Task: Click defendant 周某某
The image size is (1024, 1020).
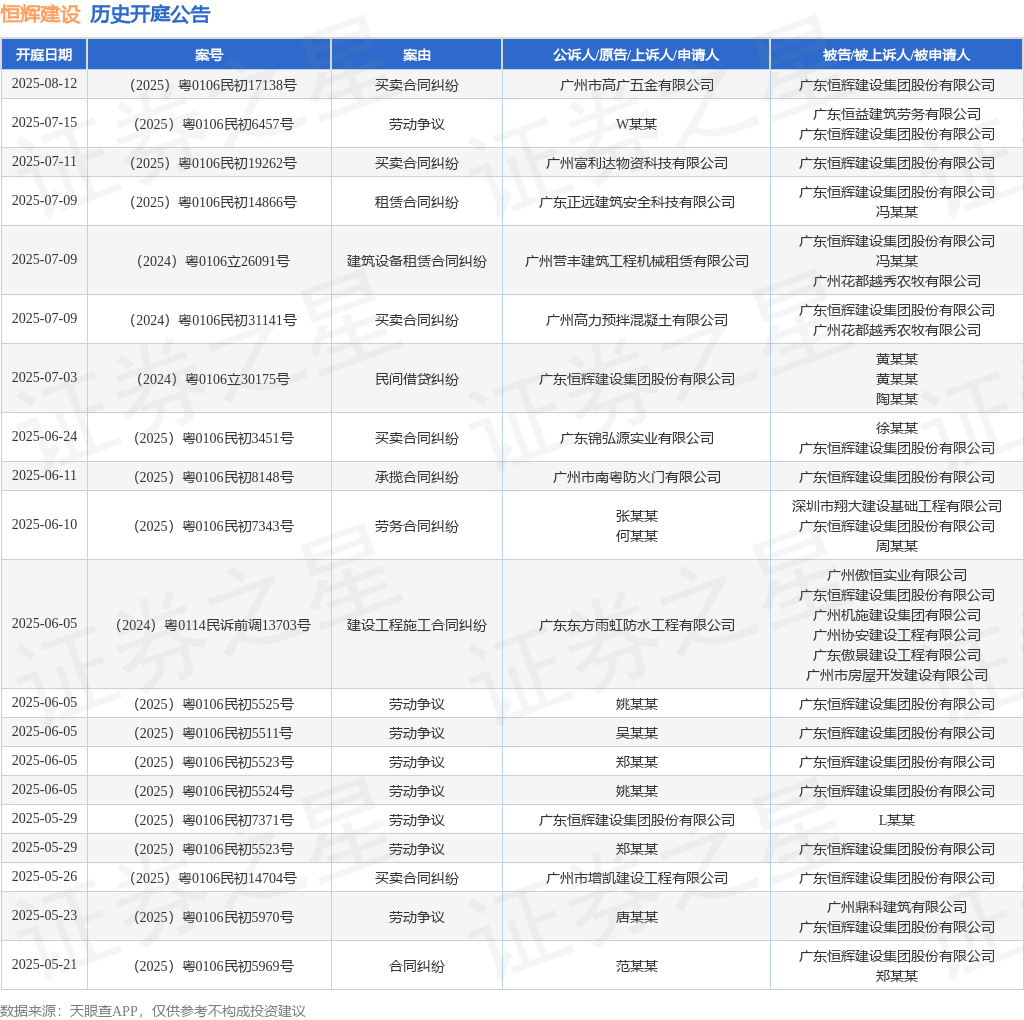Action: point(897,546)
